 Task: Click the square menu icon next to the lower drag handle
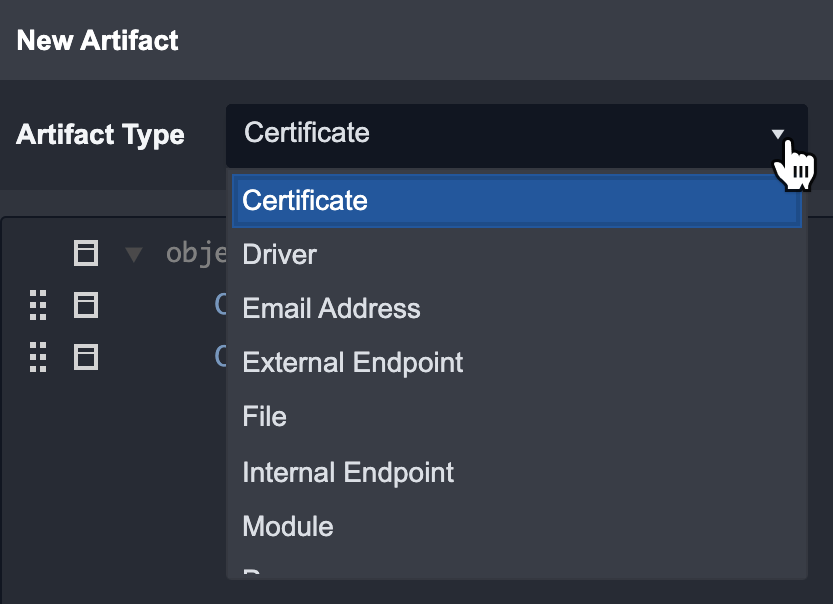86,356
